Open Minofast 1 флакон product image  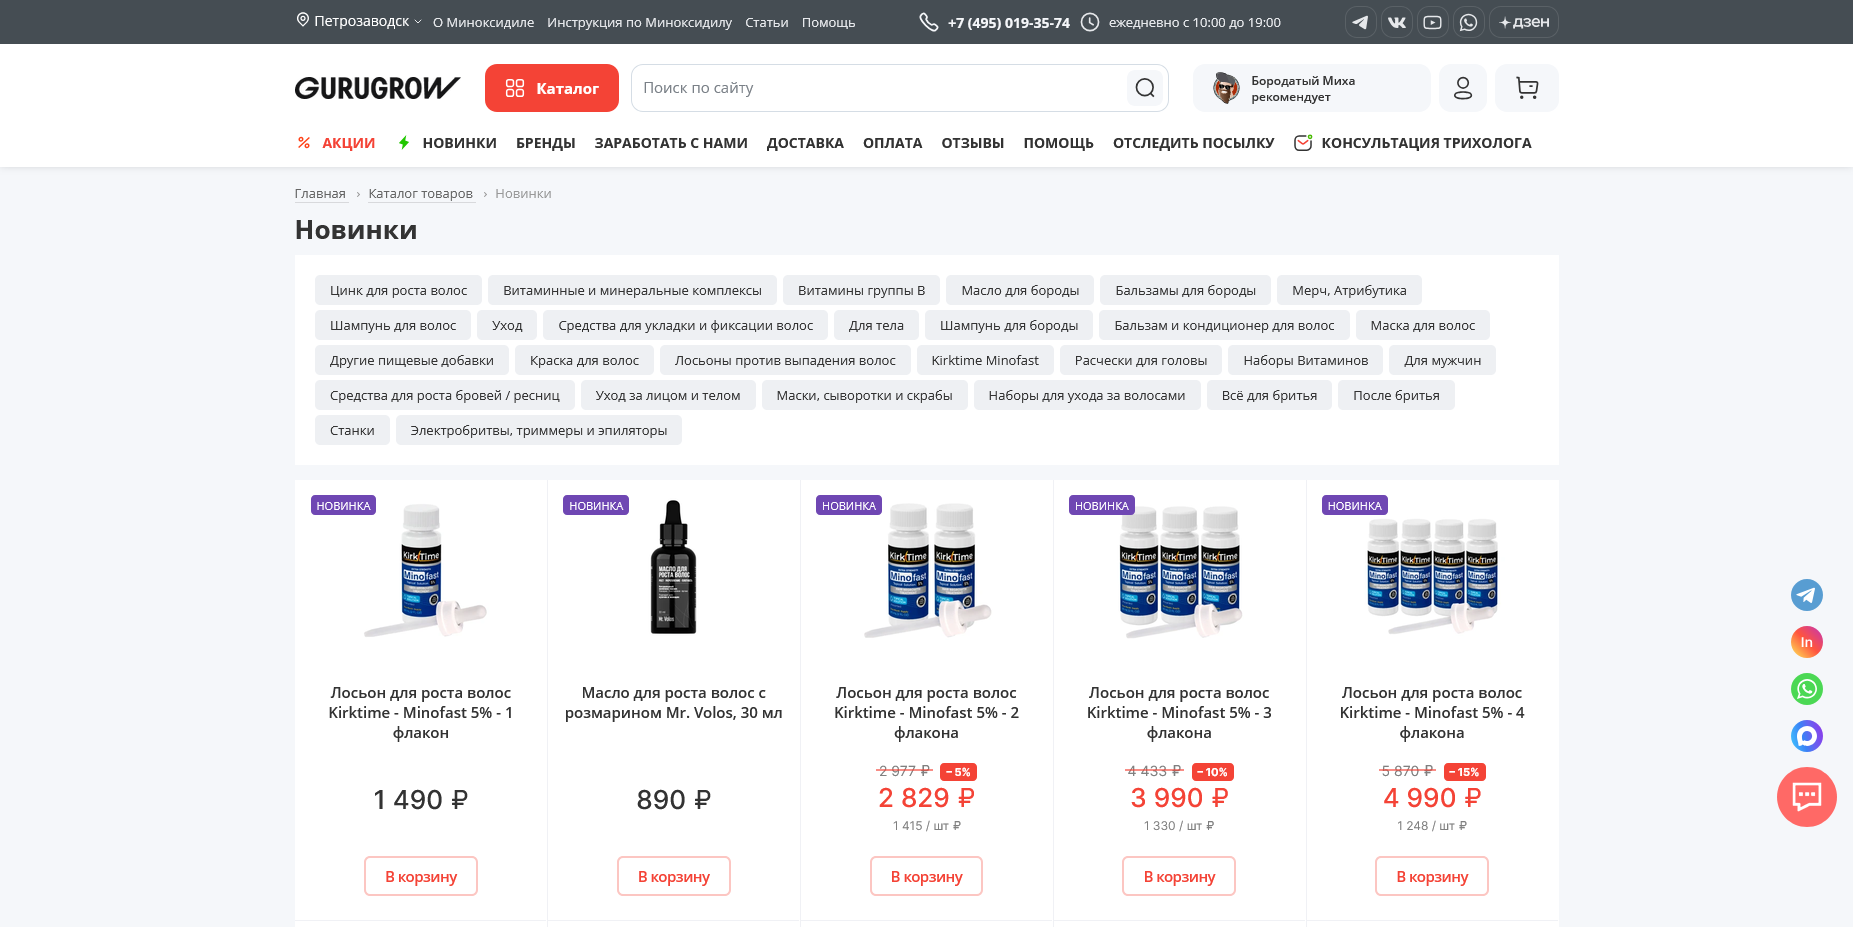[x=421, y=570]
